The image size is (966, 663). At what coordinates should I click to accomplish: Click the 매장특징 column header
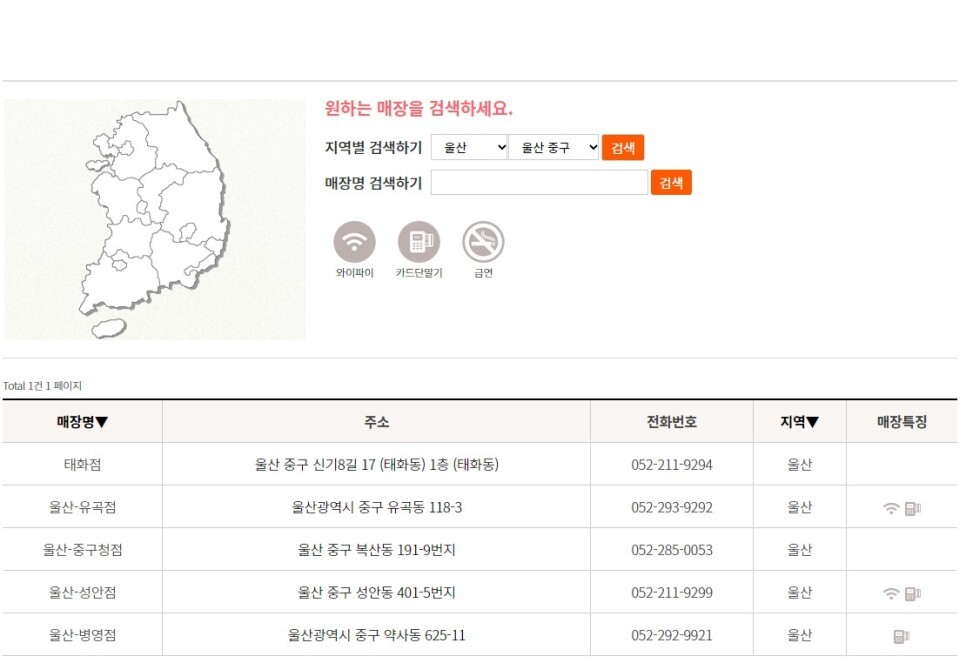(x=902, y=422)
